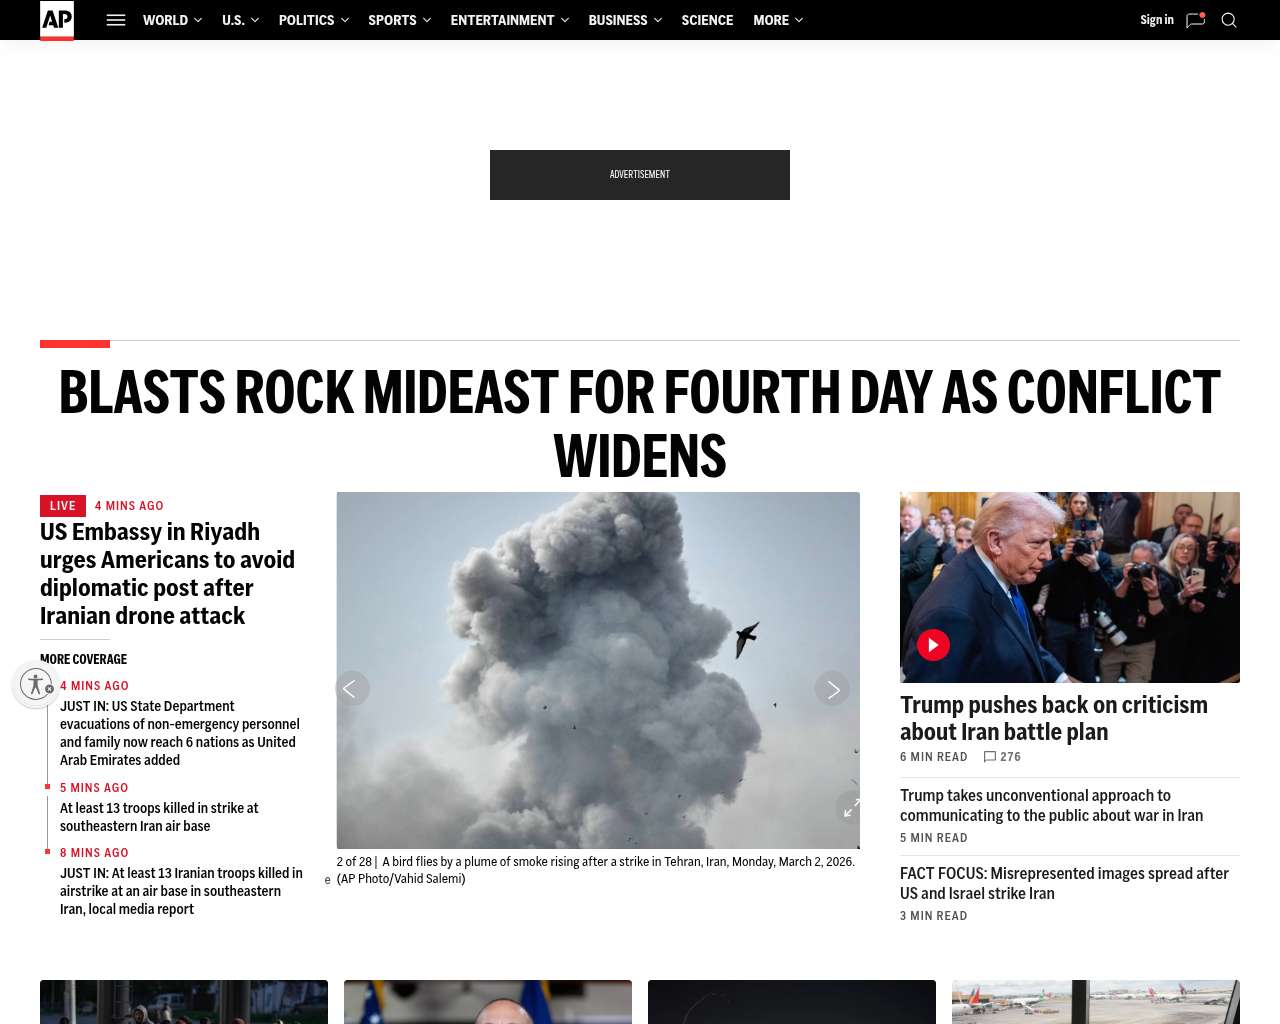Click the Sign in link

1157,20
